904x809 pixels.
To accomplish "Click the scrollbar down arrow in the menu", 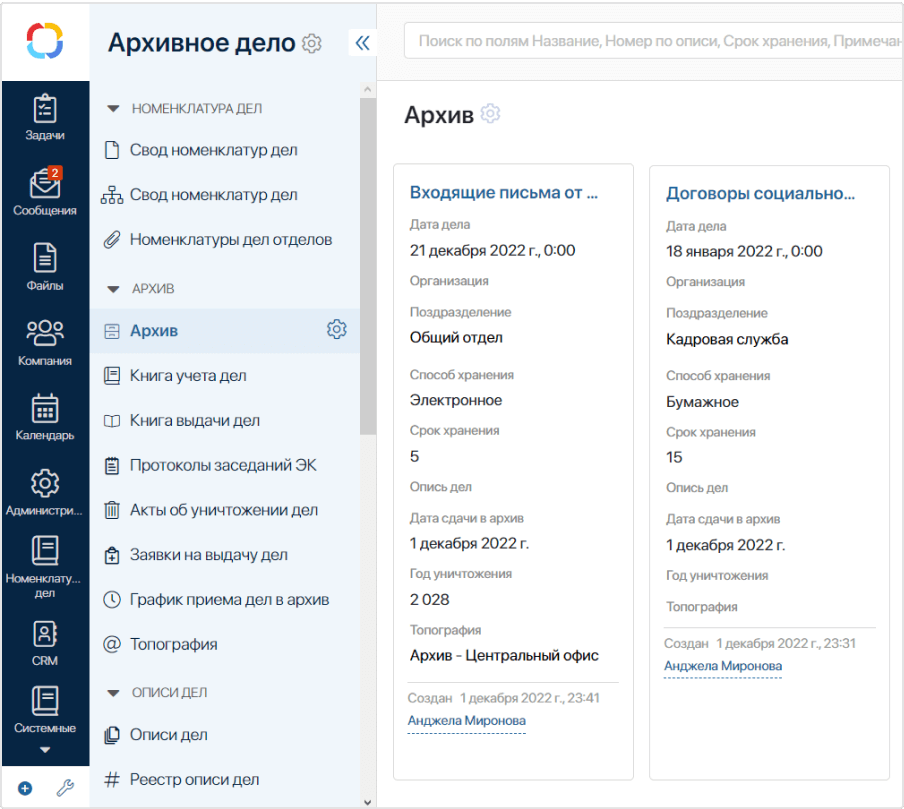I will (368, 802).
